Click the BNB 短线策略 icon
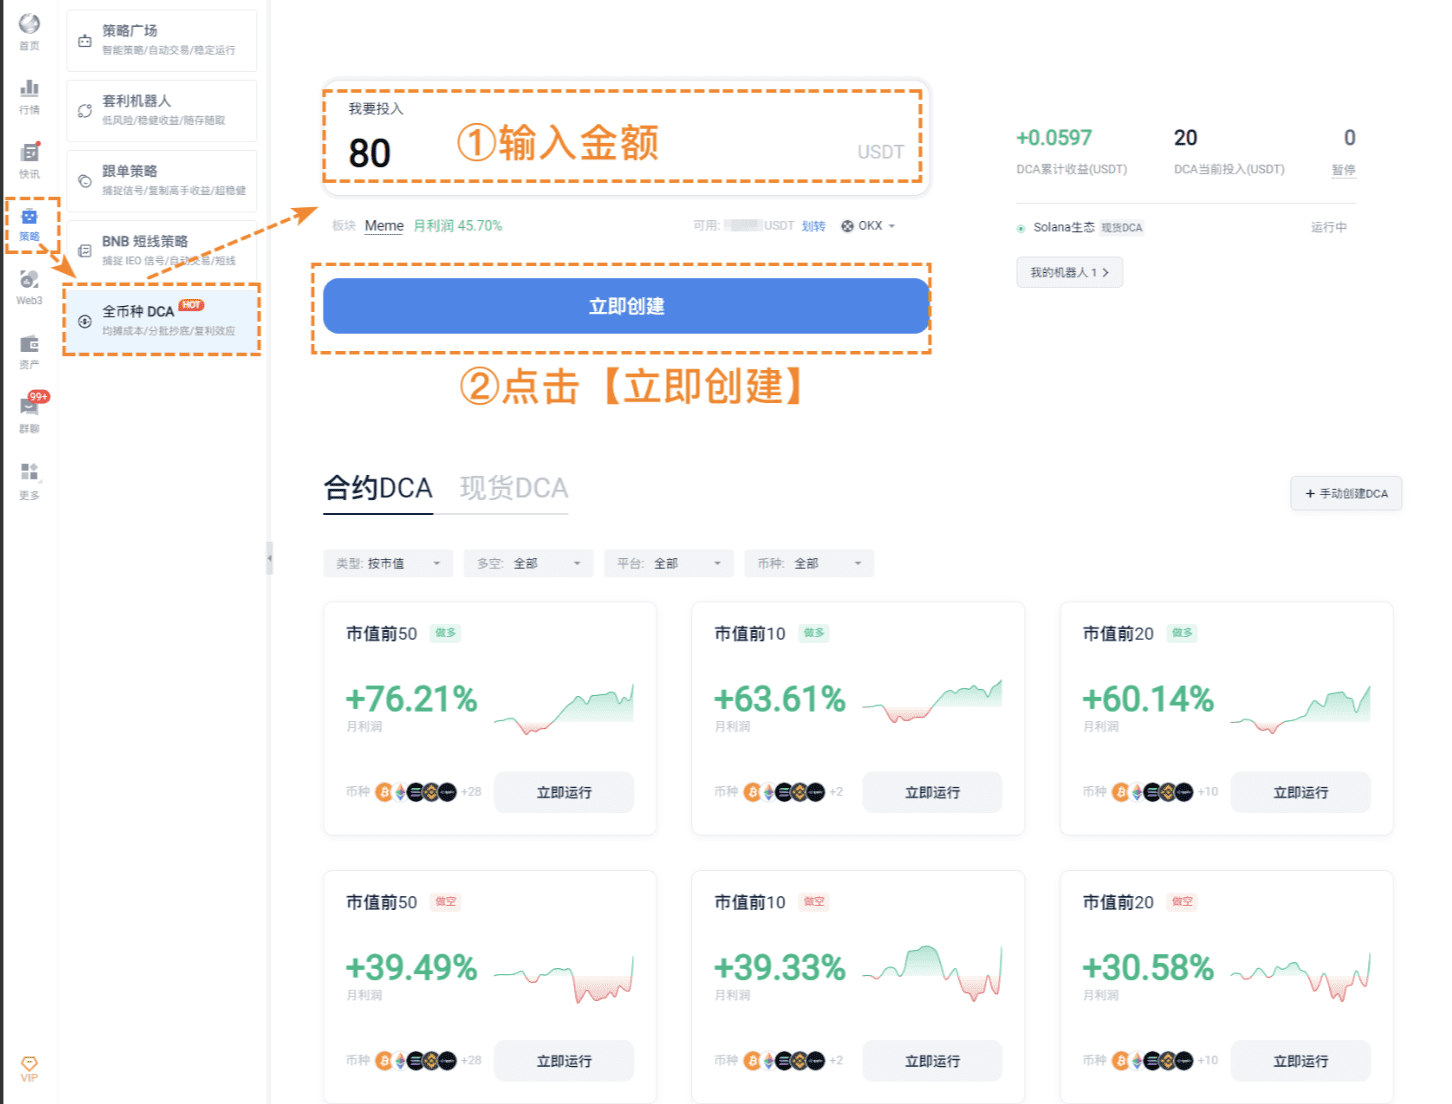Viewport: 1452px width, 1104px height. click(85, 251)
